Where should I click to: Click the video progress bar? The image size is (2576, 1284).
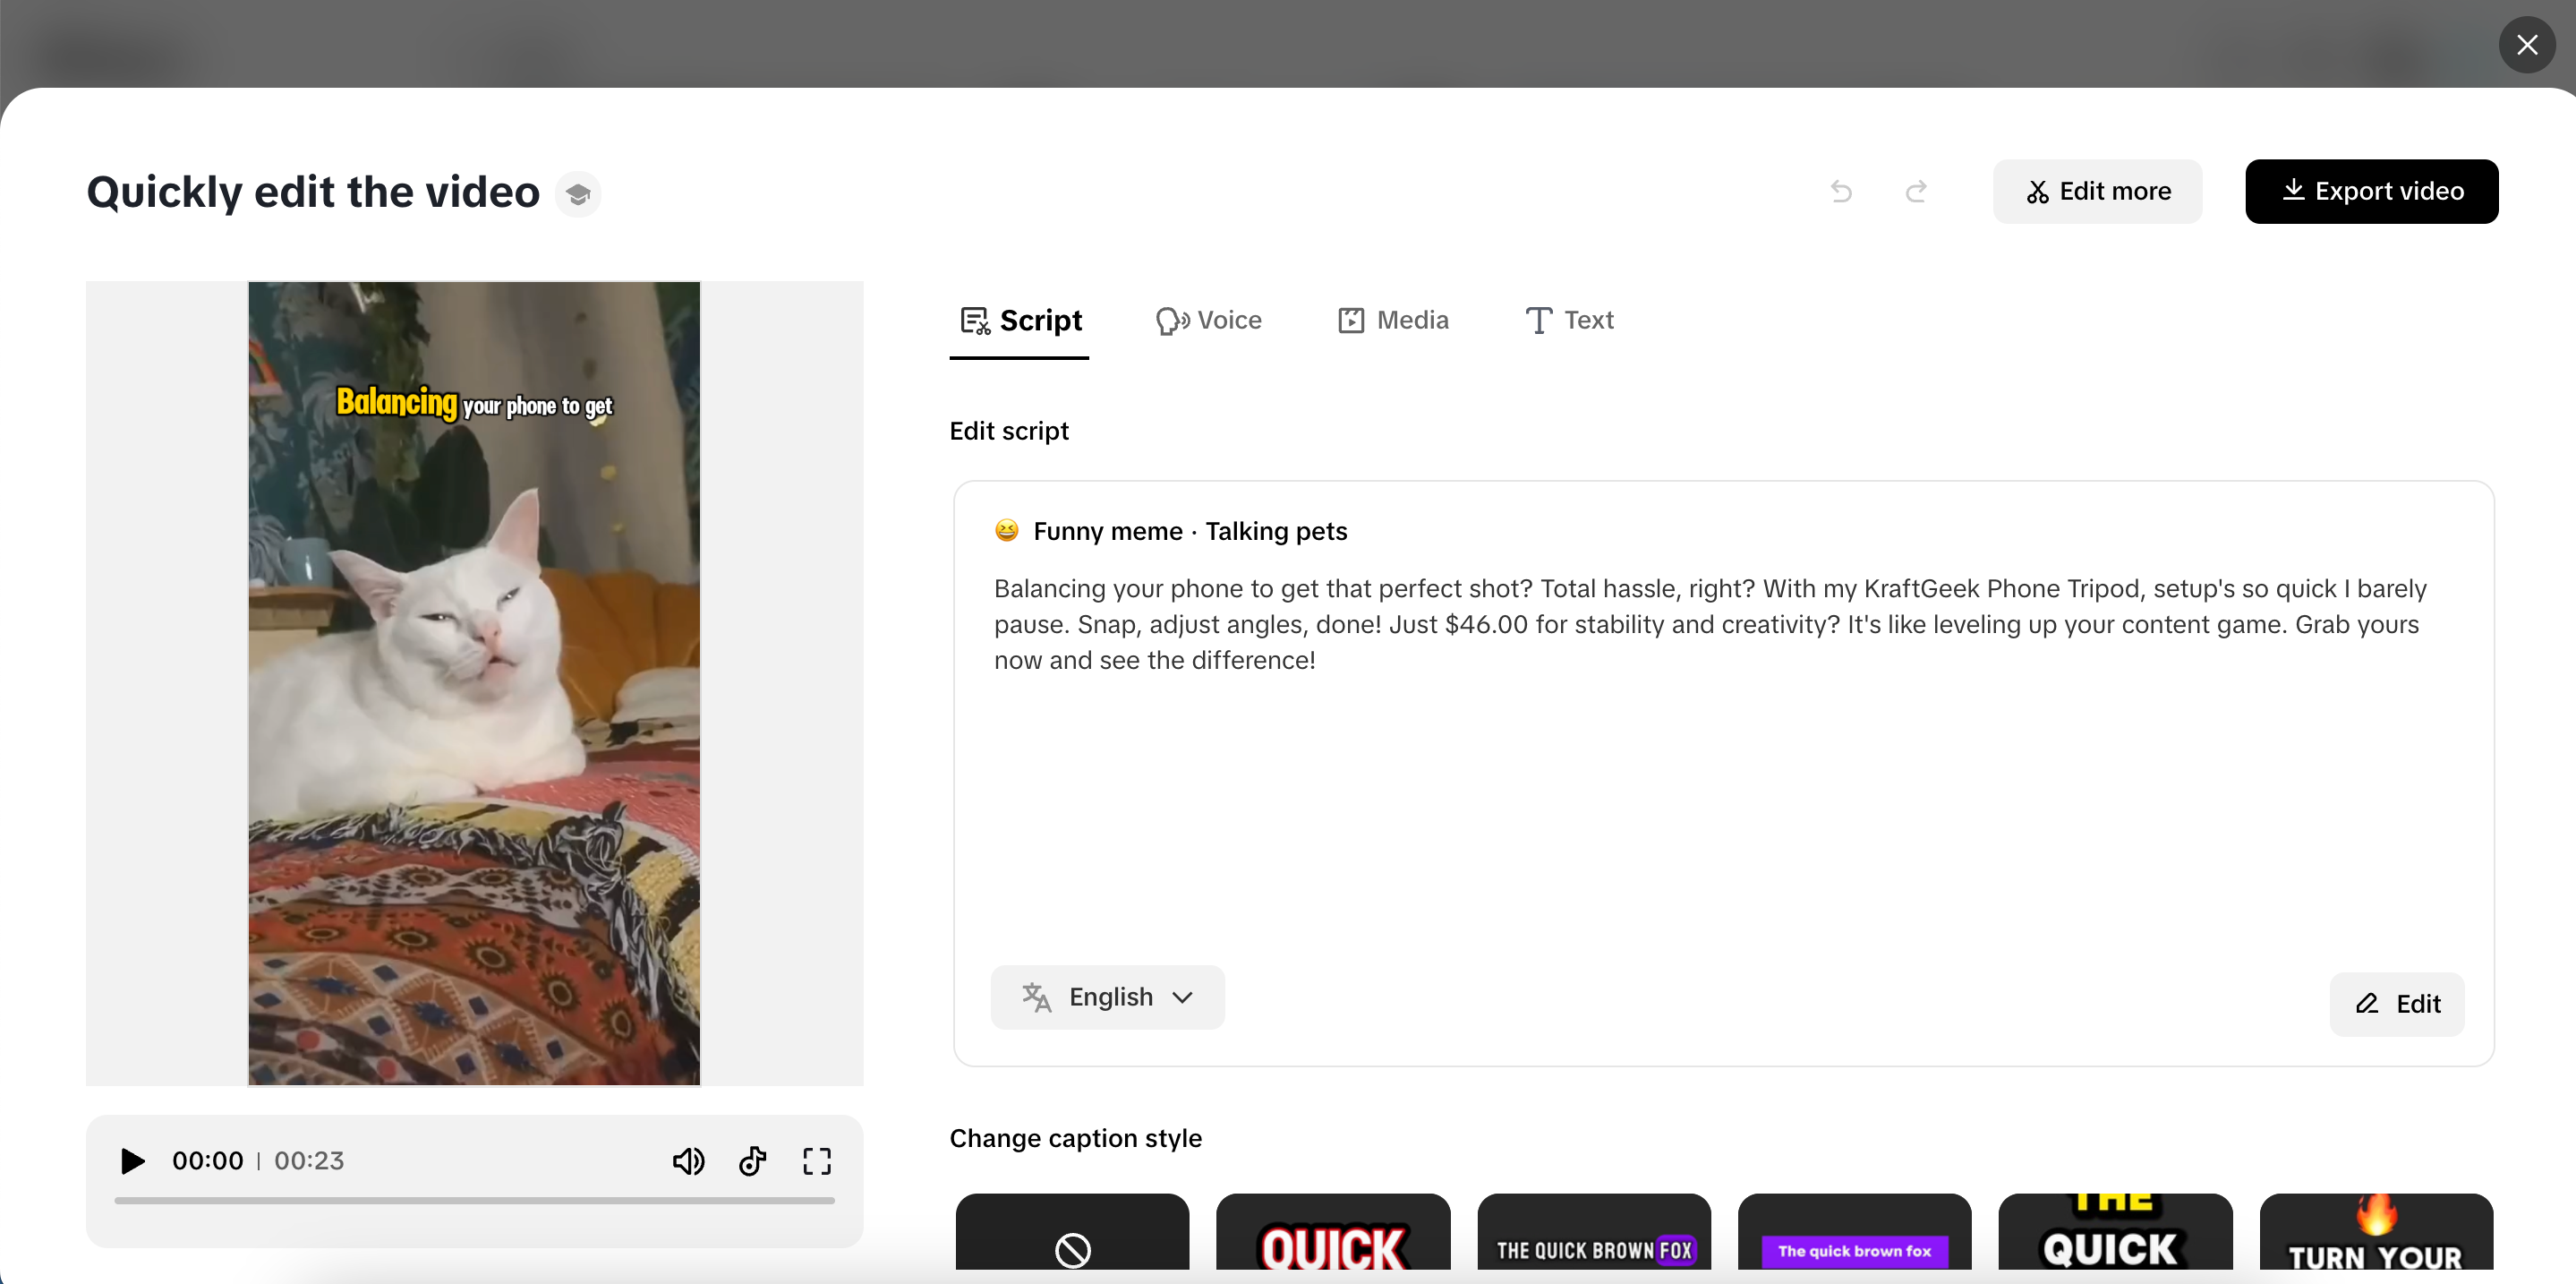coord(474,1200)
